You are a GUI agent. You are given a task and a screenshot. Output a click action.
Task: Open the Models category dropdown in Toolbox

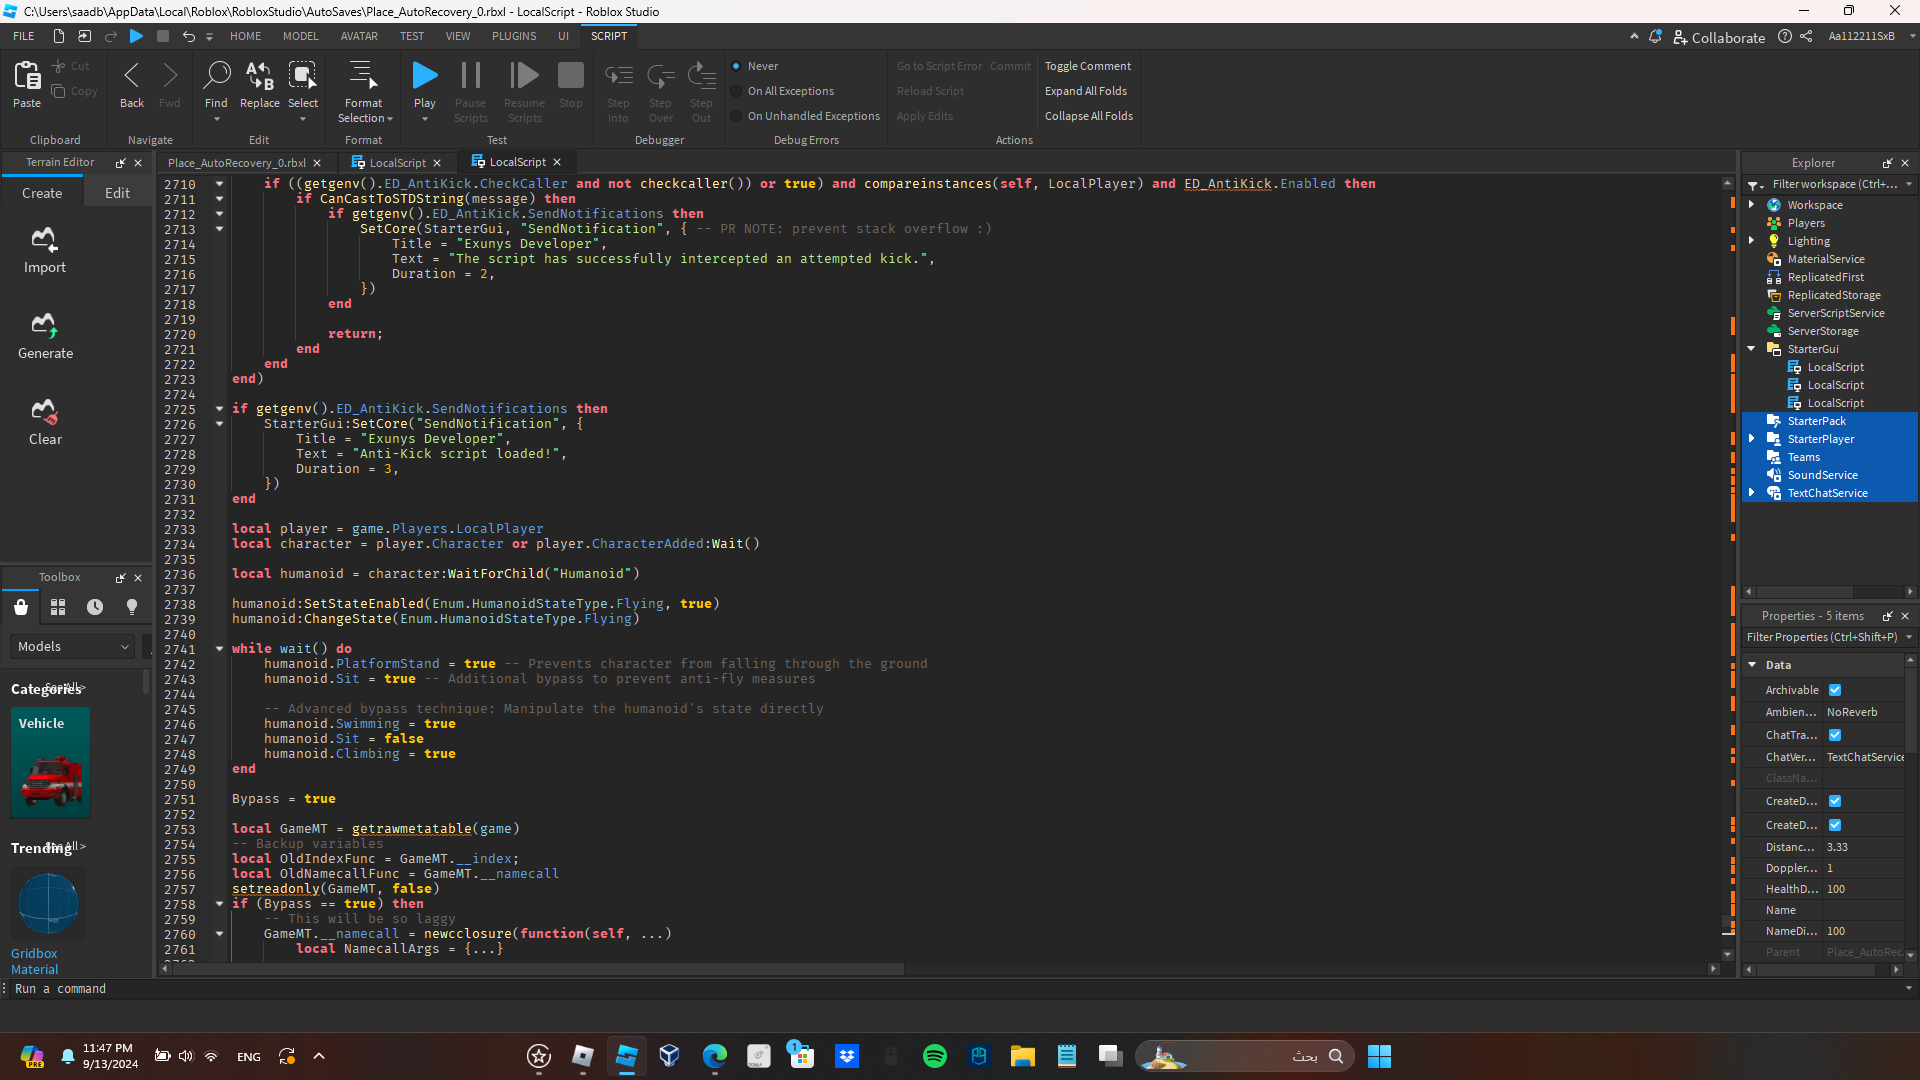[73, 647]
